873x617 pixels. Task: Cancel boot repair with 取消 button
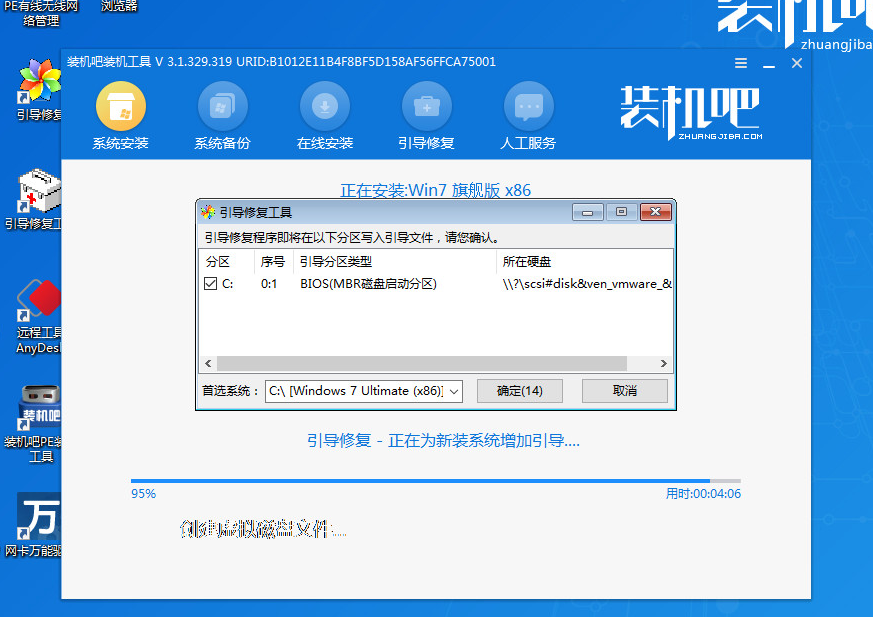625,391
